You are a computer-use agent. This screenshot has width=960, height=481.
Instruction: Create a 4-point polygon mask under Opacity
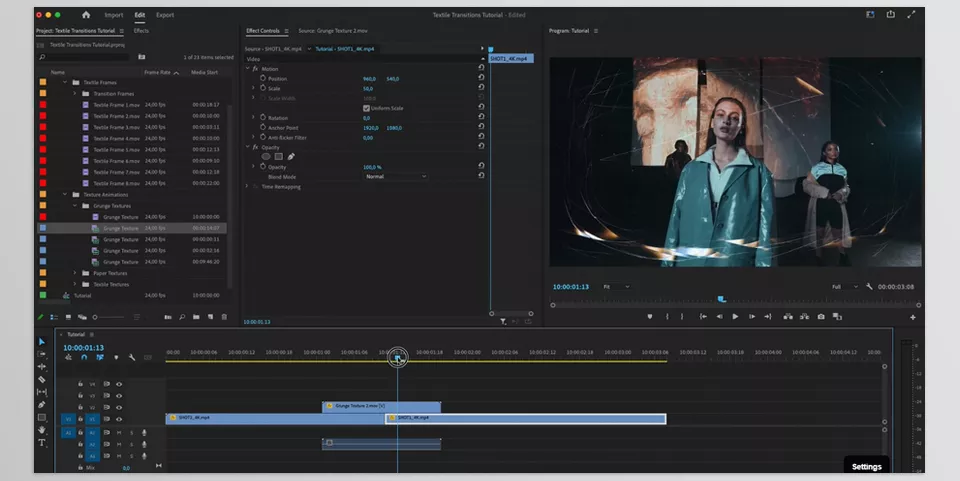pos(279,157)
